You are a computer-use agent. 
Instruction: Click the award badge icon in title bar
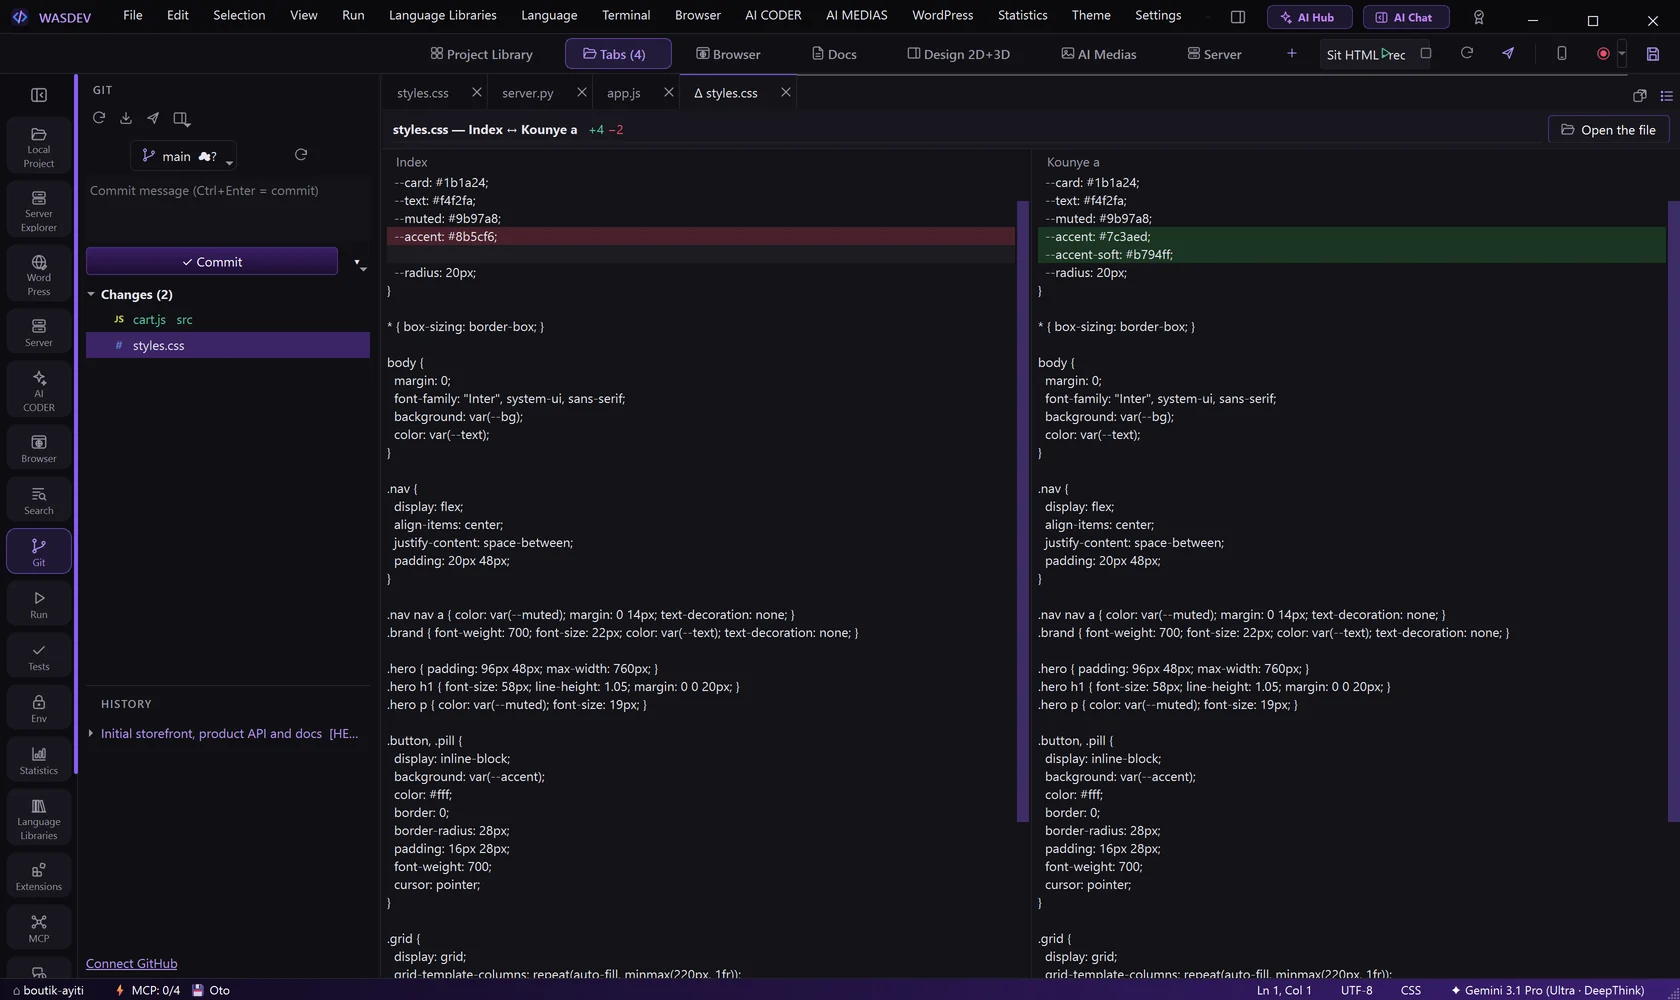pos(1479,17)
